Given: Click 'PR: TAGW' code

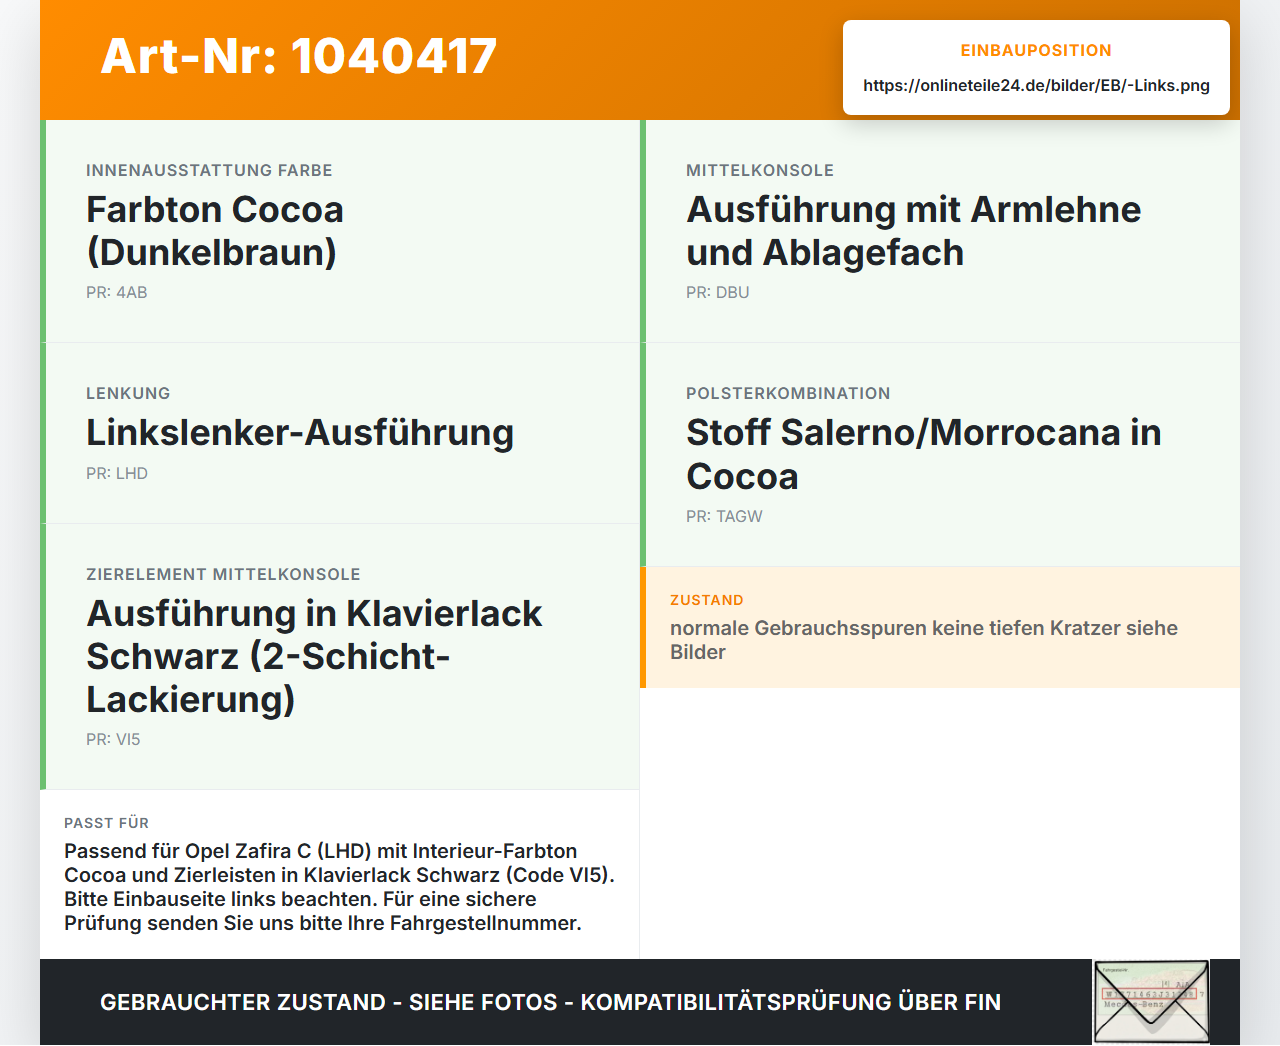Looking at the screenshot, I should click(x=724, y=516).
